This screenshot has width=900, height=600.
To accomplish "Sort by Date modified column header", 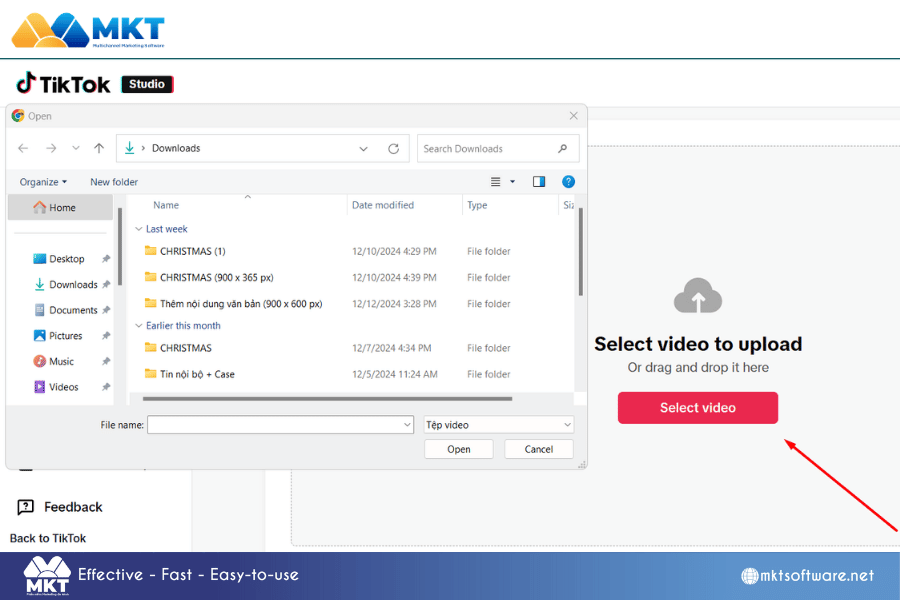I will pos(383,205).
